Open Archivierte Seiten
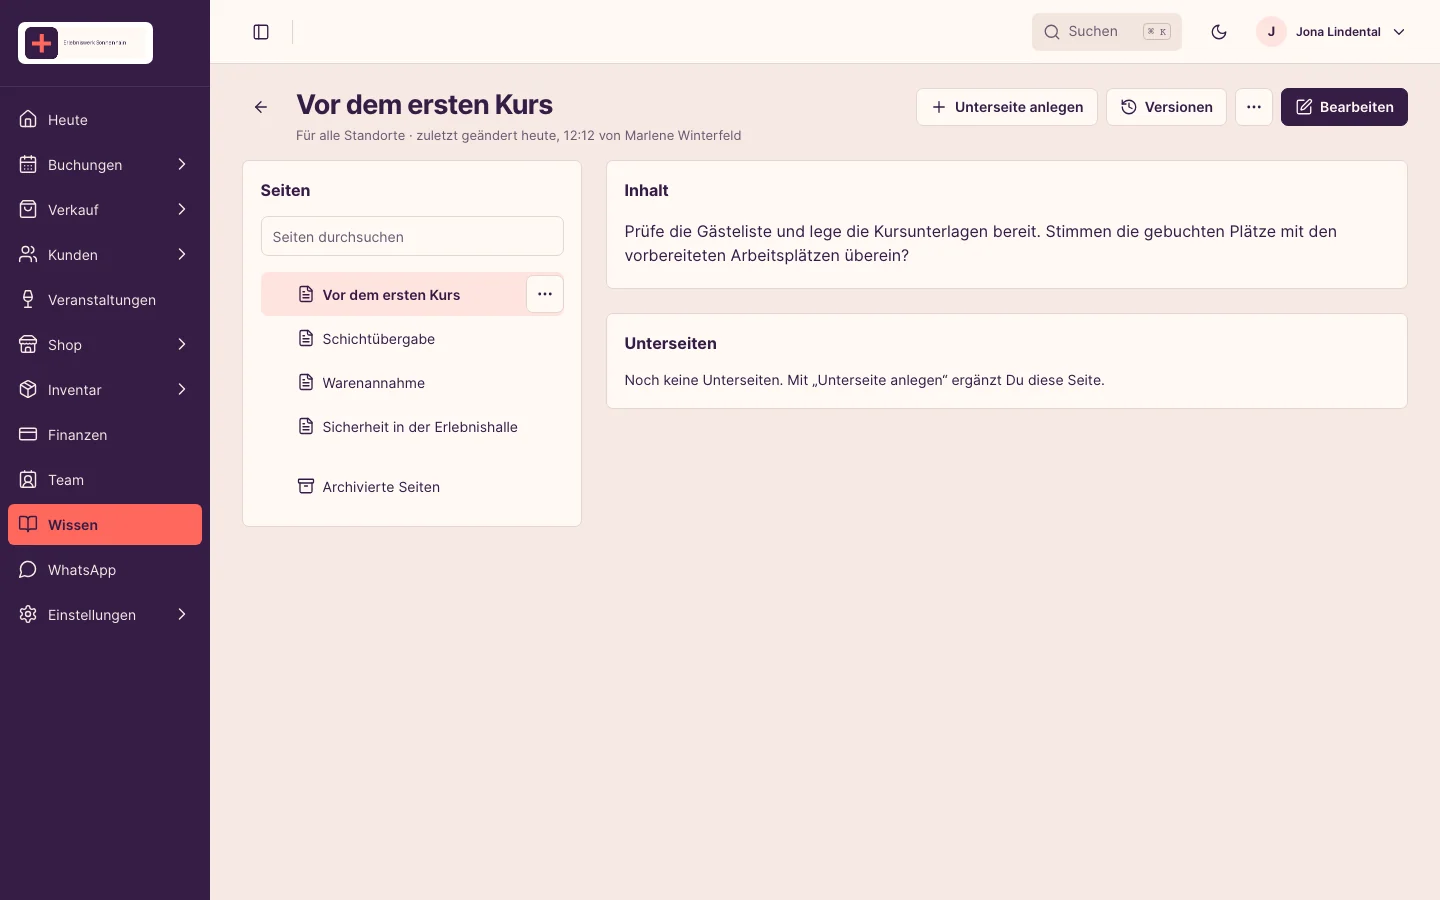This screenshot has width=1440, height=900. [x=412, y=487]
